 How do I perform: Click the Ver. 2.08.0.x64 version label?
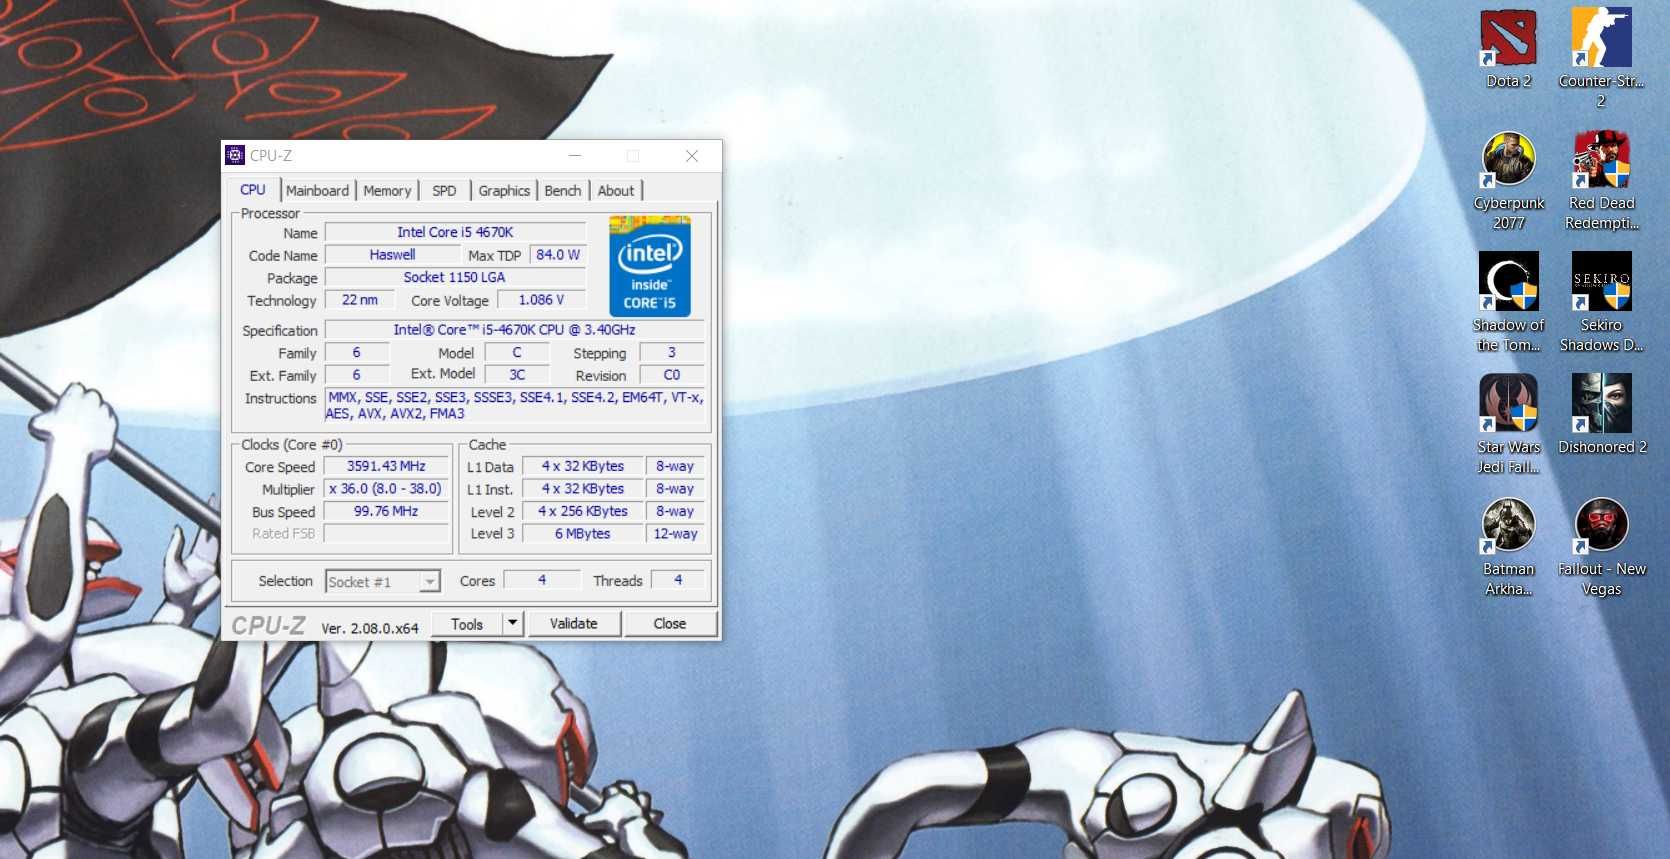tap(370, 628)
